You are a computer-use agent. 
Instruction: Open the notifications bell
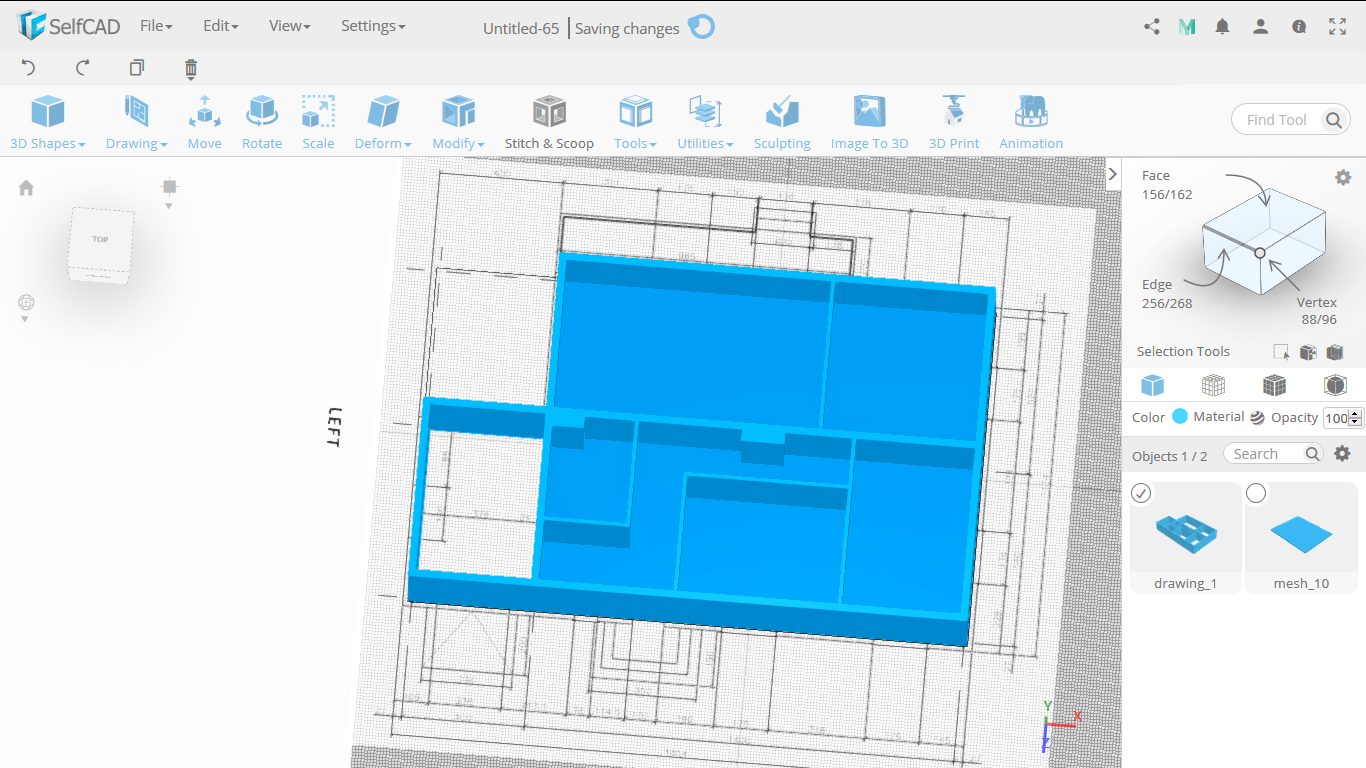click(1222, 27)
